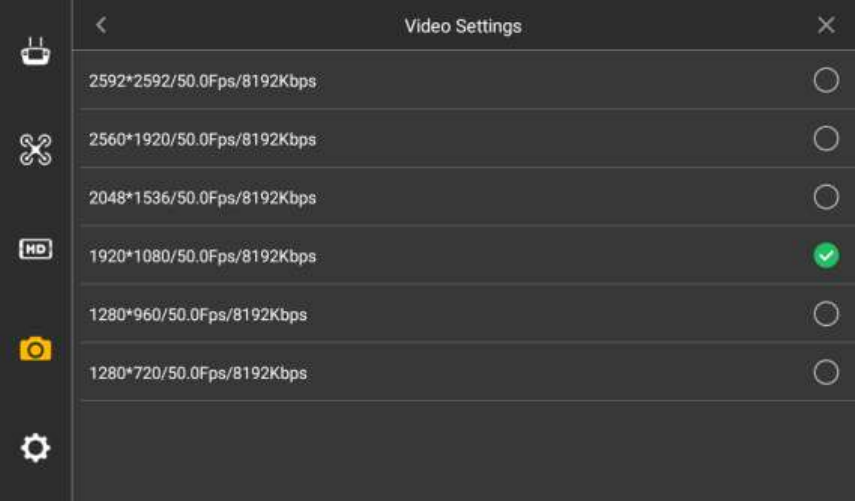The height and width of the screenshot is (501, 855).
Task: Select the 1280*720 radio button
Action: point(826,372)
